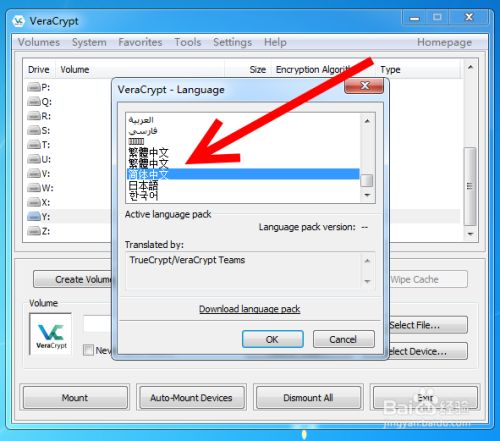500x441 pixels.
Task: Click the Type column header
Action: pyautogui.click(x=419, y=70)
